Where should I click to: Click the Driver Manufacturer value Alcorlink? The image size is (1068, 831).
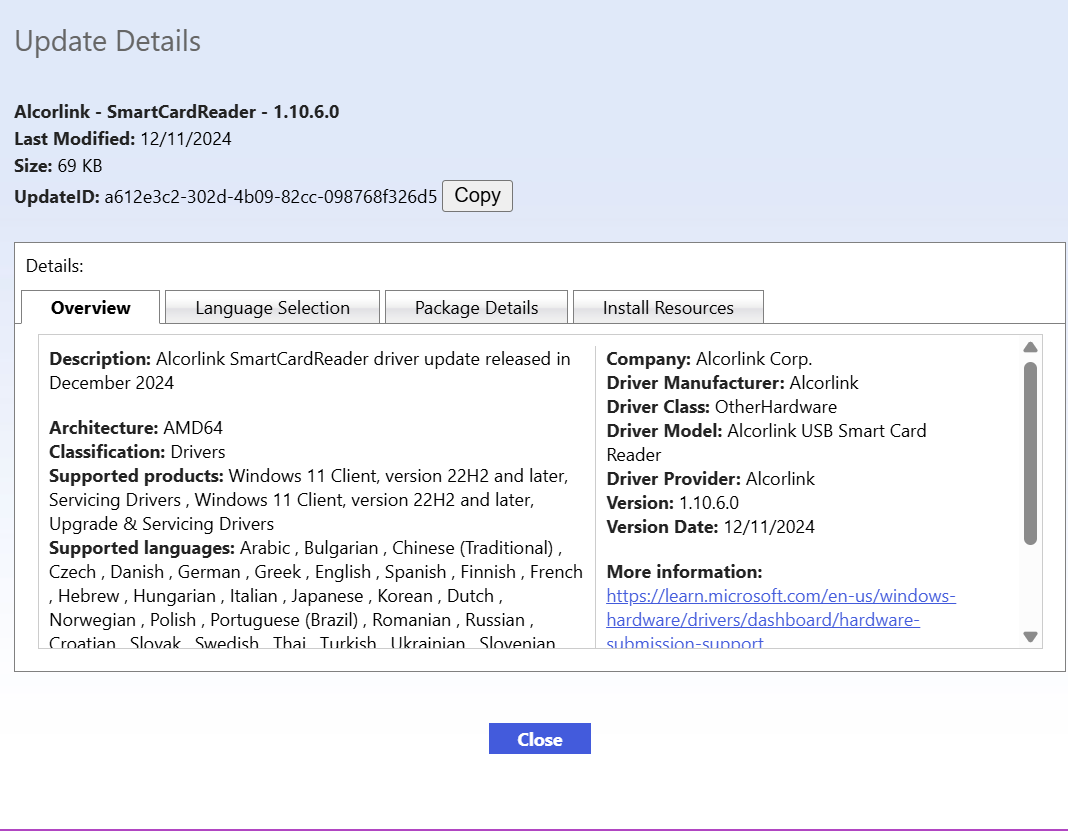pyautogui.click(x=823, y=383)
